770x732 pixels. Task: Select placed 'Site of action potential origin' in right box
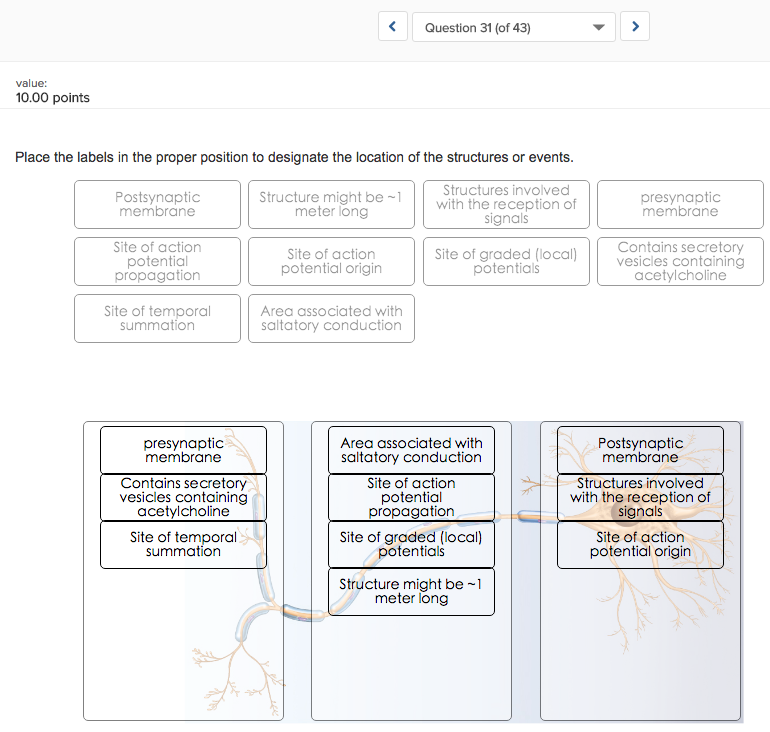coord(640,544)
